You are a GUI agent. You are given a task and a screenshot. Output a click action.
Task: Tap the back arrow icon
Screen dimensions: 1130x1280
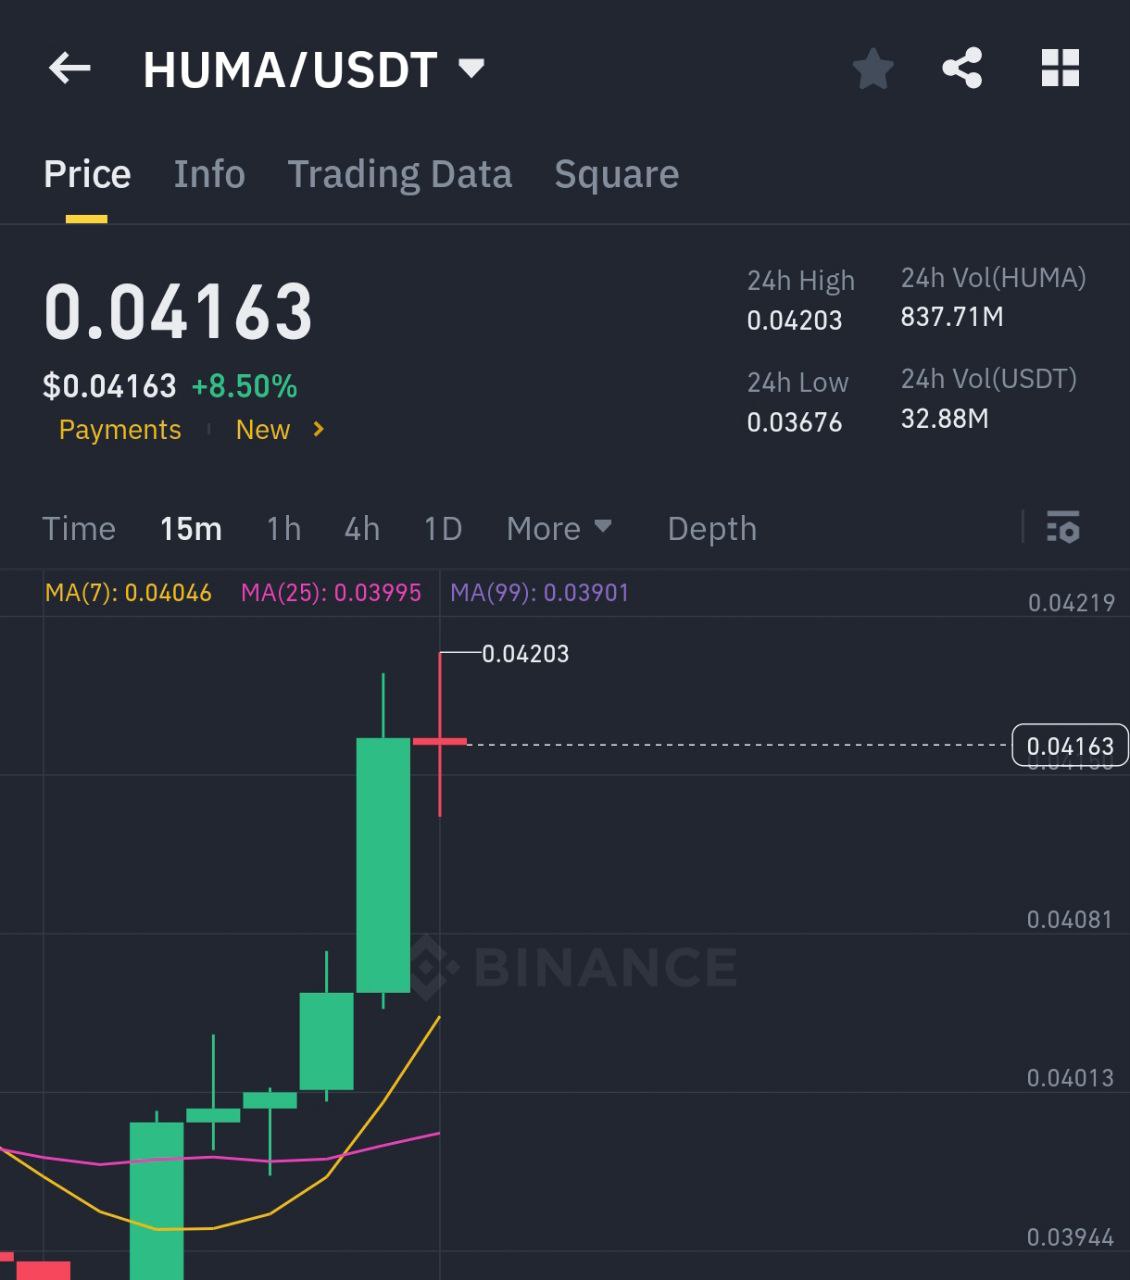tap(69, 68)
